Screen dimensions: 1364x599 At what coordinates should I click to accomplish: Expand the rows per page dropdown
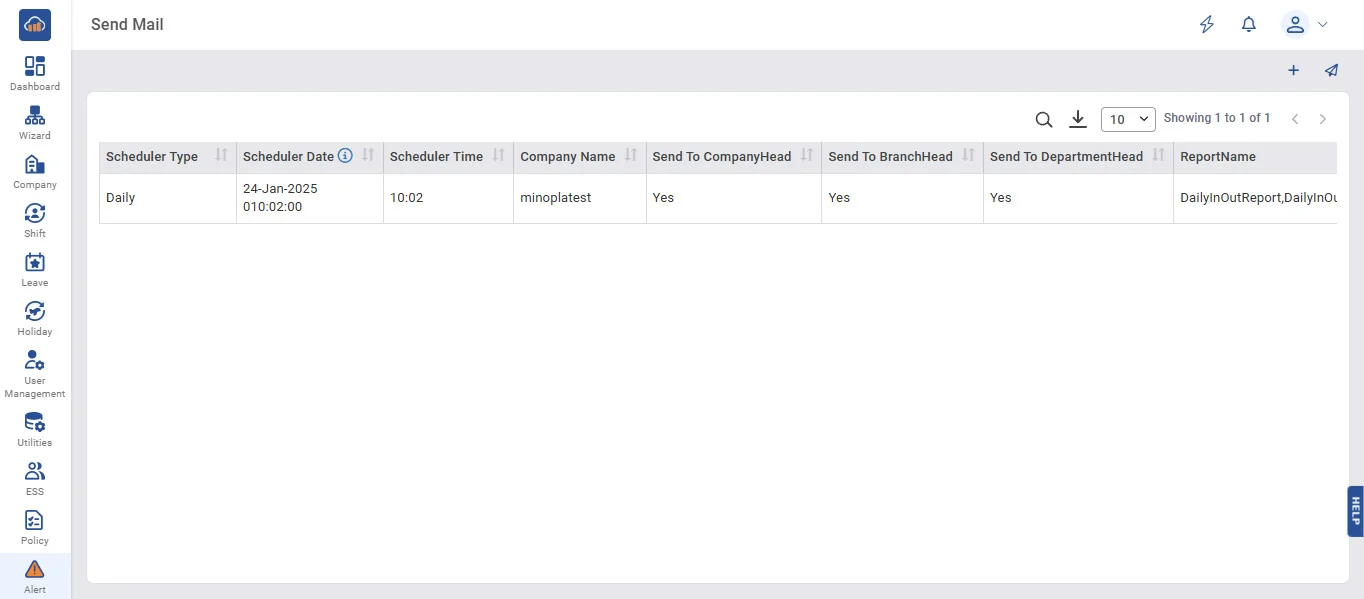click(1128, 120)
